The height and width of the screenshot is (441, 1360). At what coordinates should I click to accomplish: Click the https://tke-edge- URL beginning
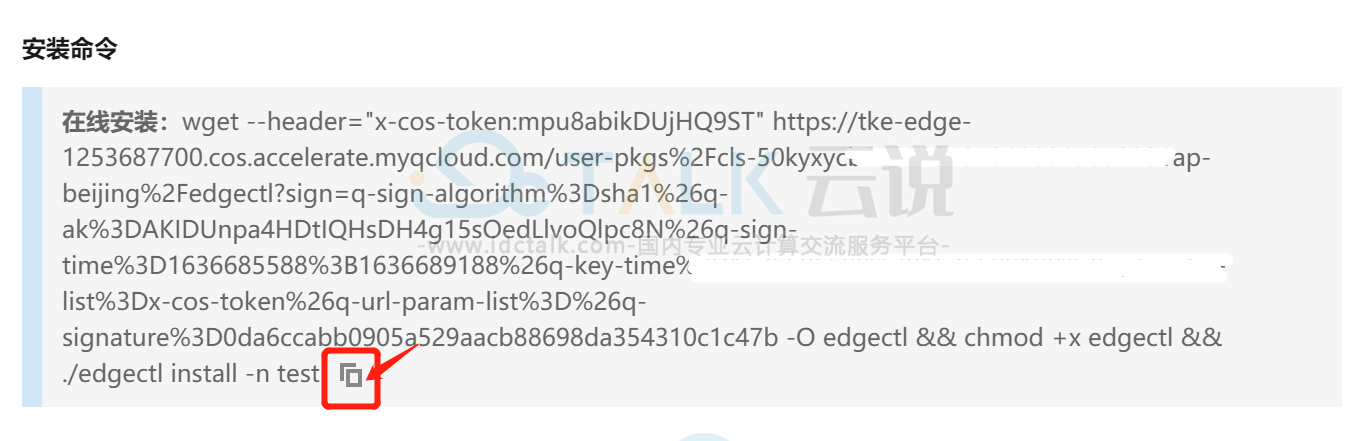(x=872, y=123)
